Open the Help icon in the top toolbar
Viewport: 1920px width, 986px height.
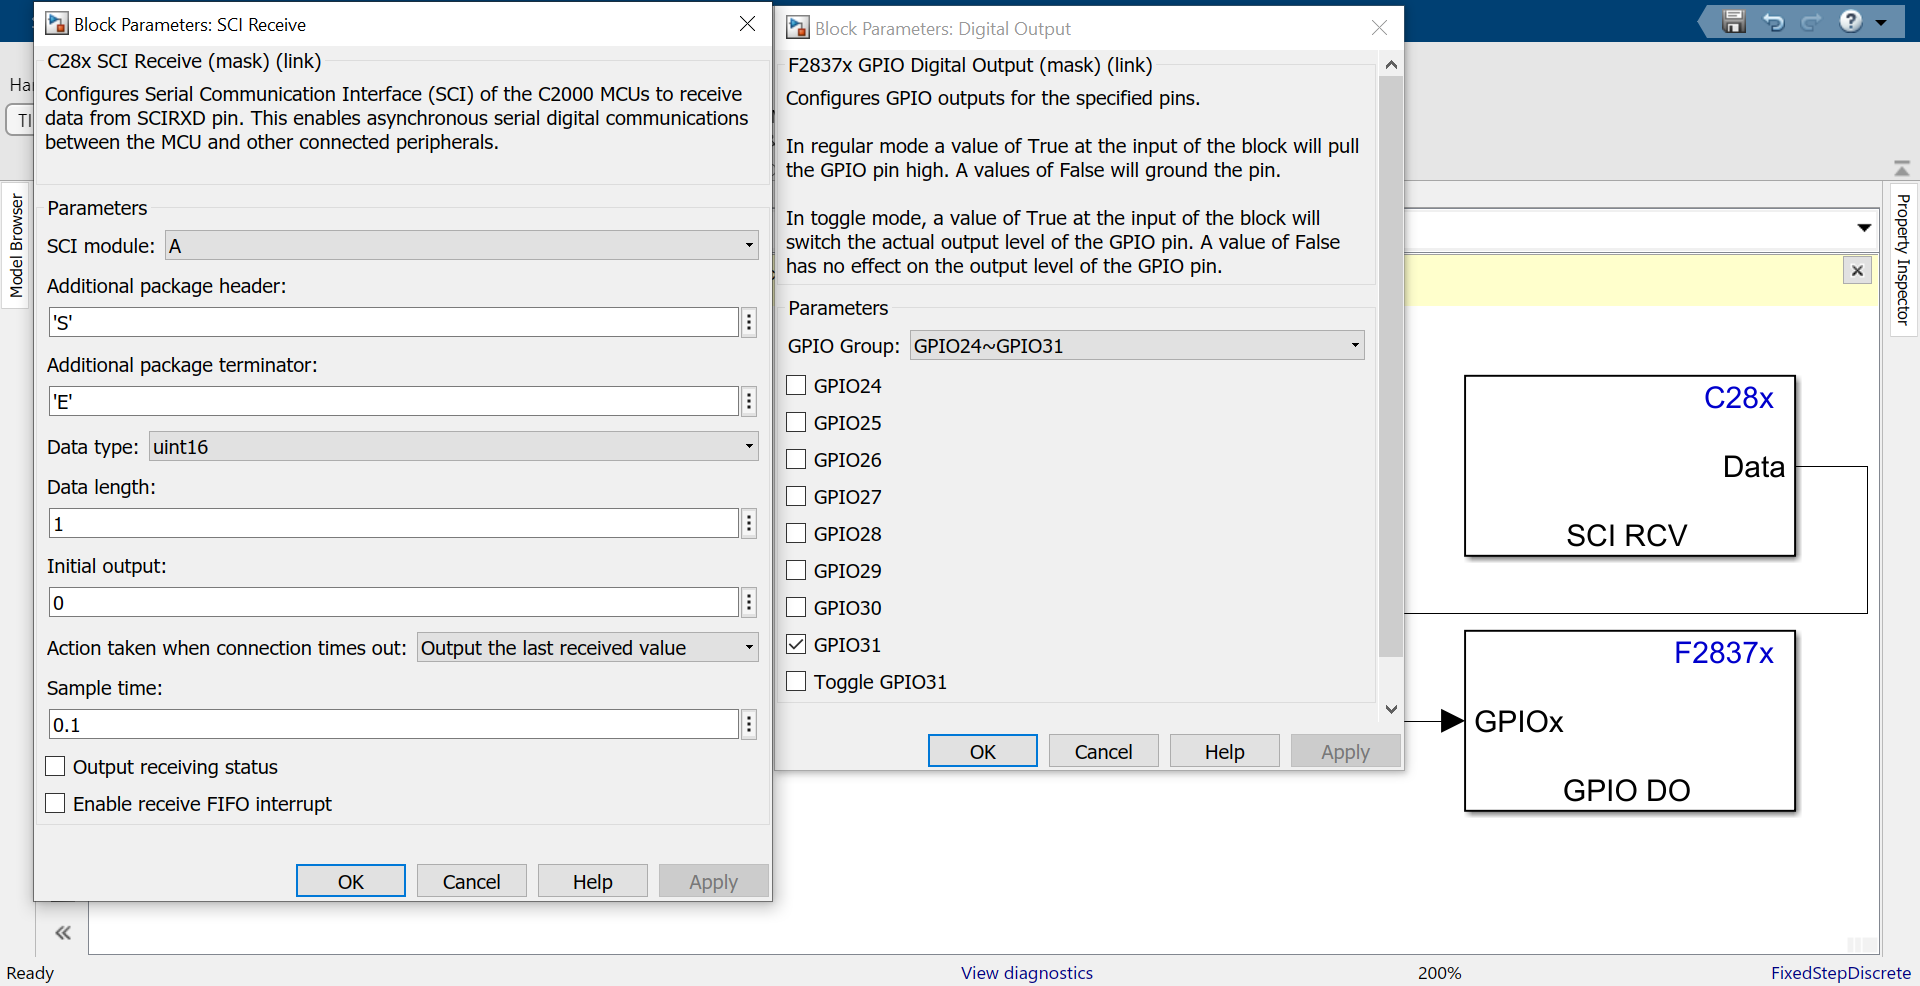pos(1851,21)
